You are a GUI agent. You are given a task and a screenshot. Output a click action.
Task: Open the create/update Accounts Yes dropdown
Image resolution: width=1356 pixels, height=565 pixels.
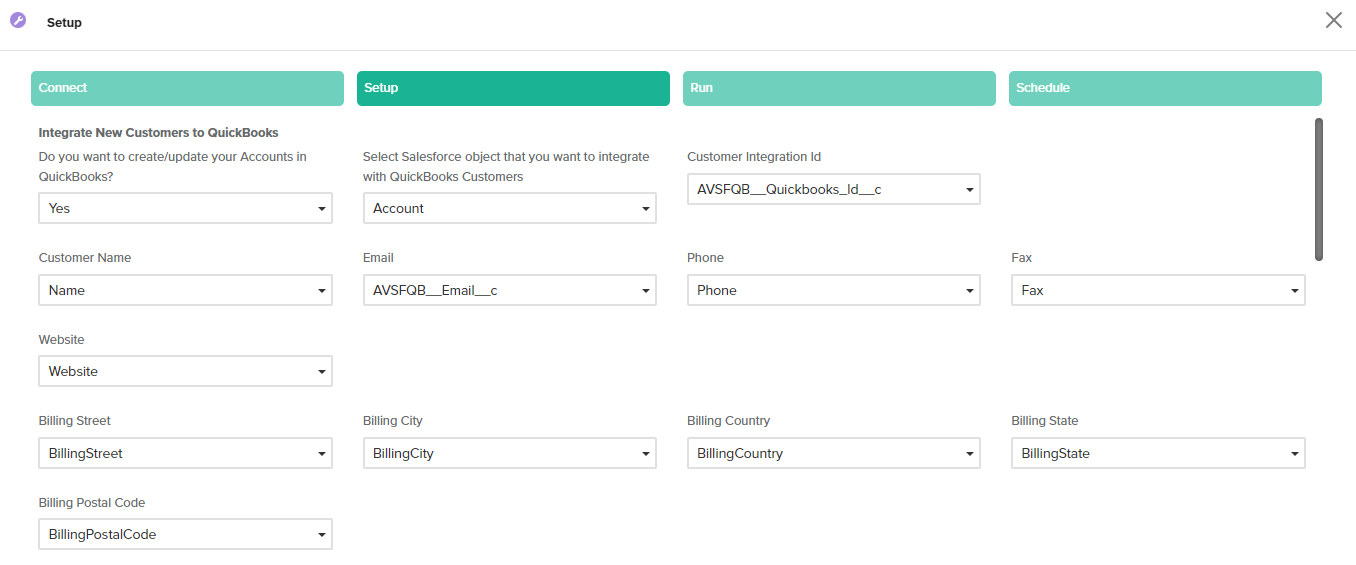(x=185, y=208)
